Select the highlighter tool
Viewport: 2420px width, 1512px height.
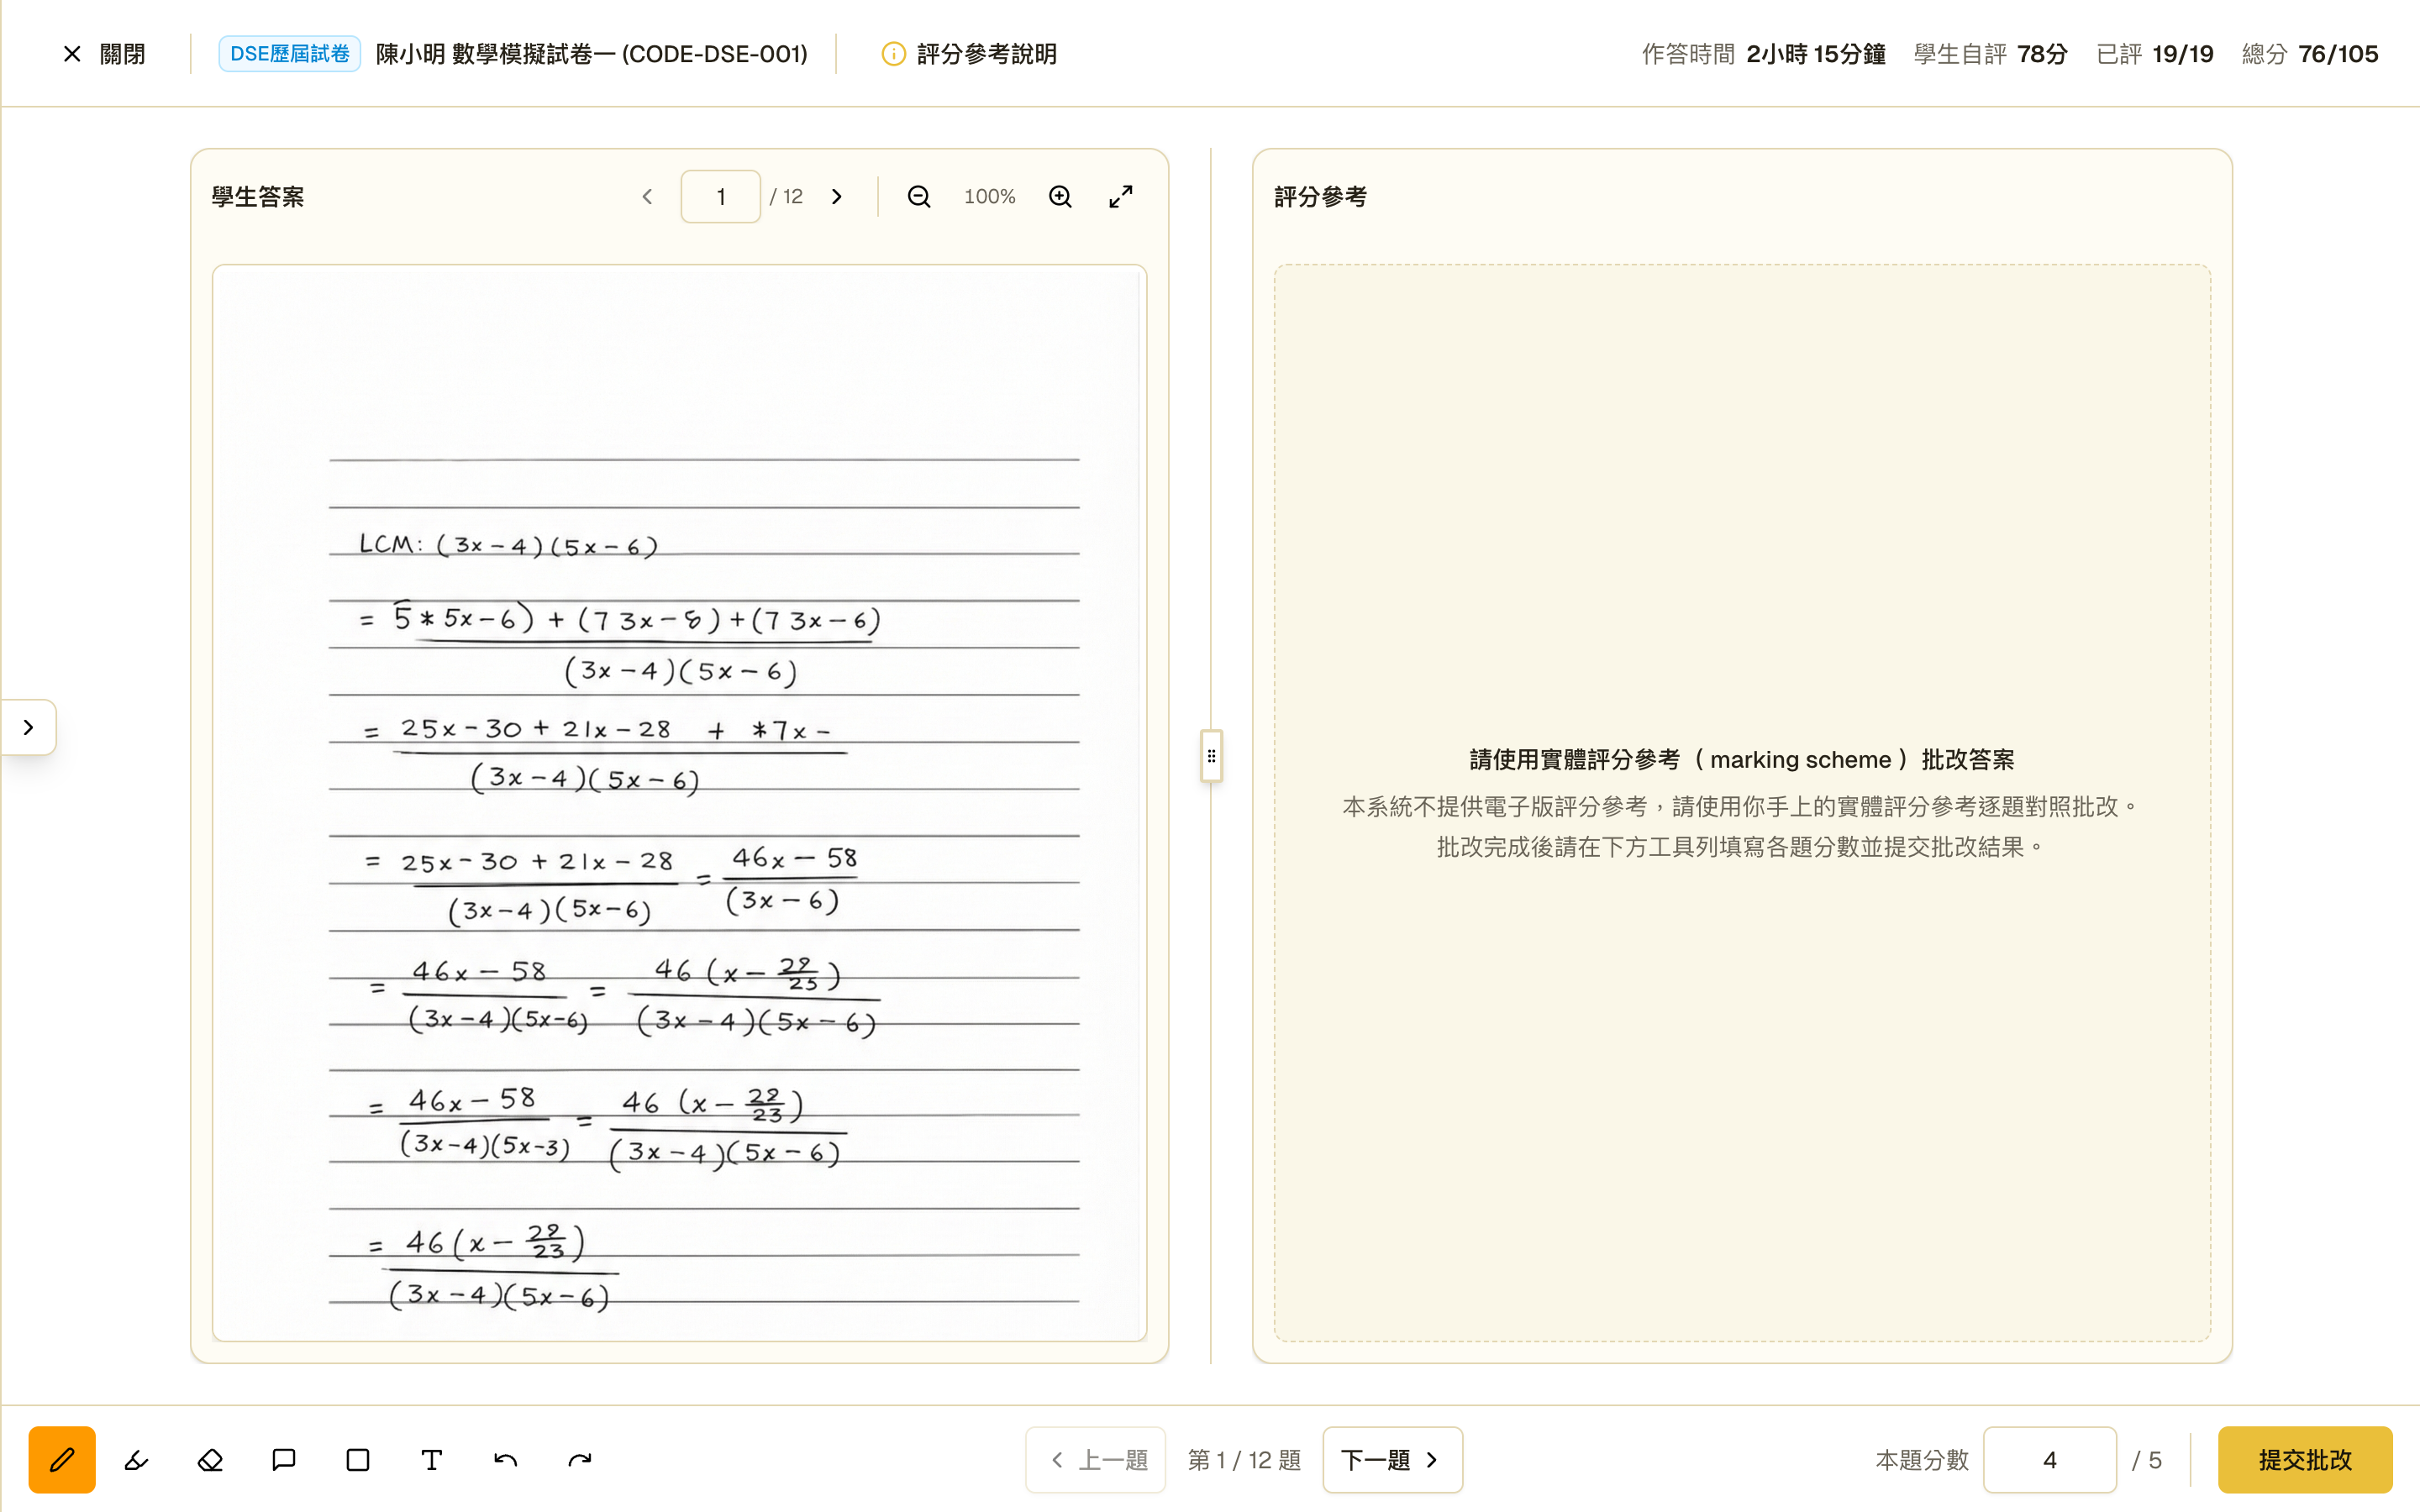click(136, 1459)
